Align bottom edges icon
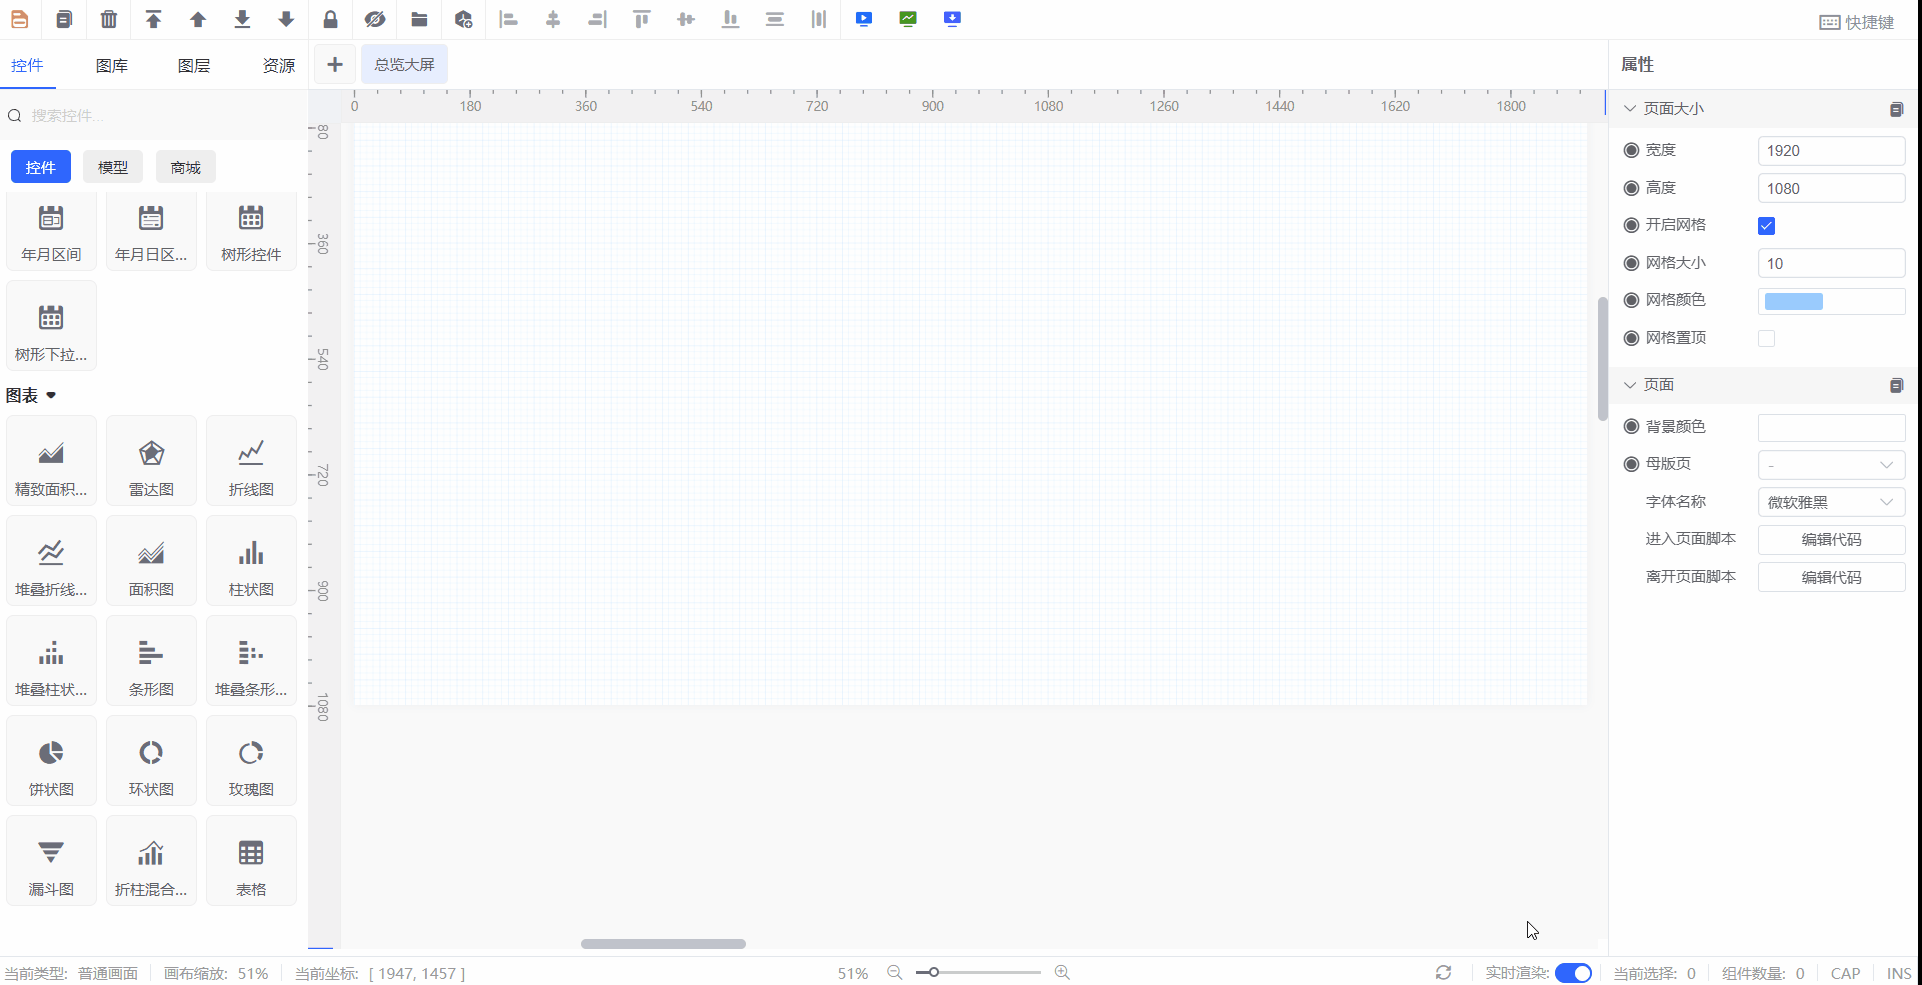1922x985 pixels. coord(731,19)
